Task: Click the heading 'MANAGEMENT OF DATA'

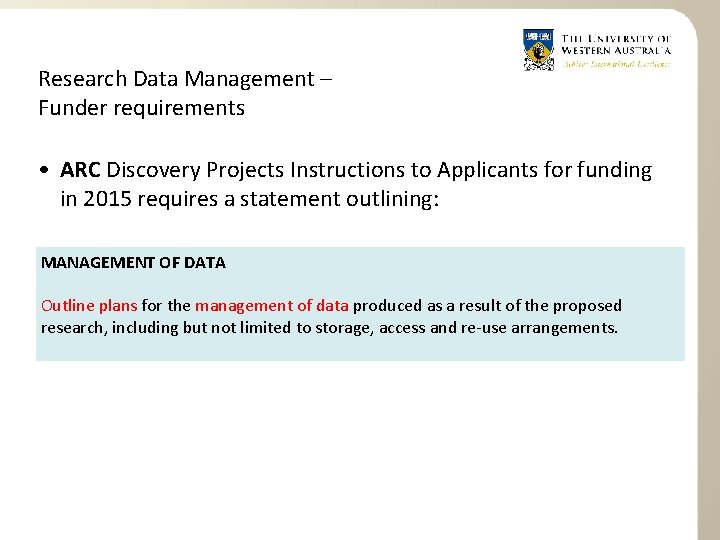Action: coord(133,263)
